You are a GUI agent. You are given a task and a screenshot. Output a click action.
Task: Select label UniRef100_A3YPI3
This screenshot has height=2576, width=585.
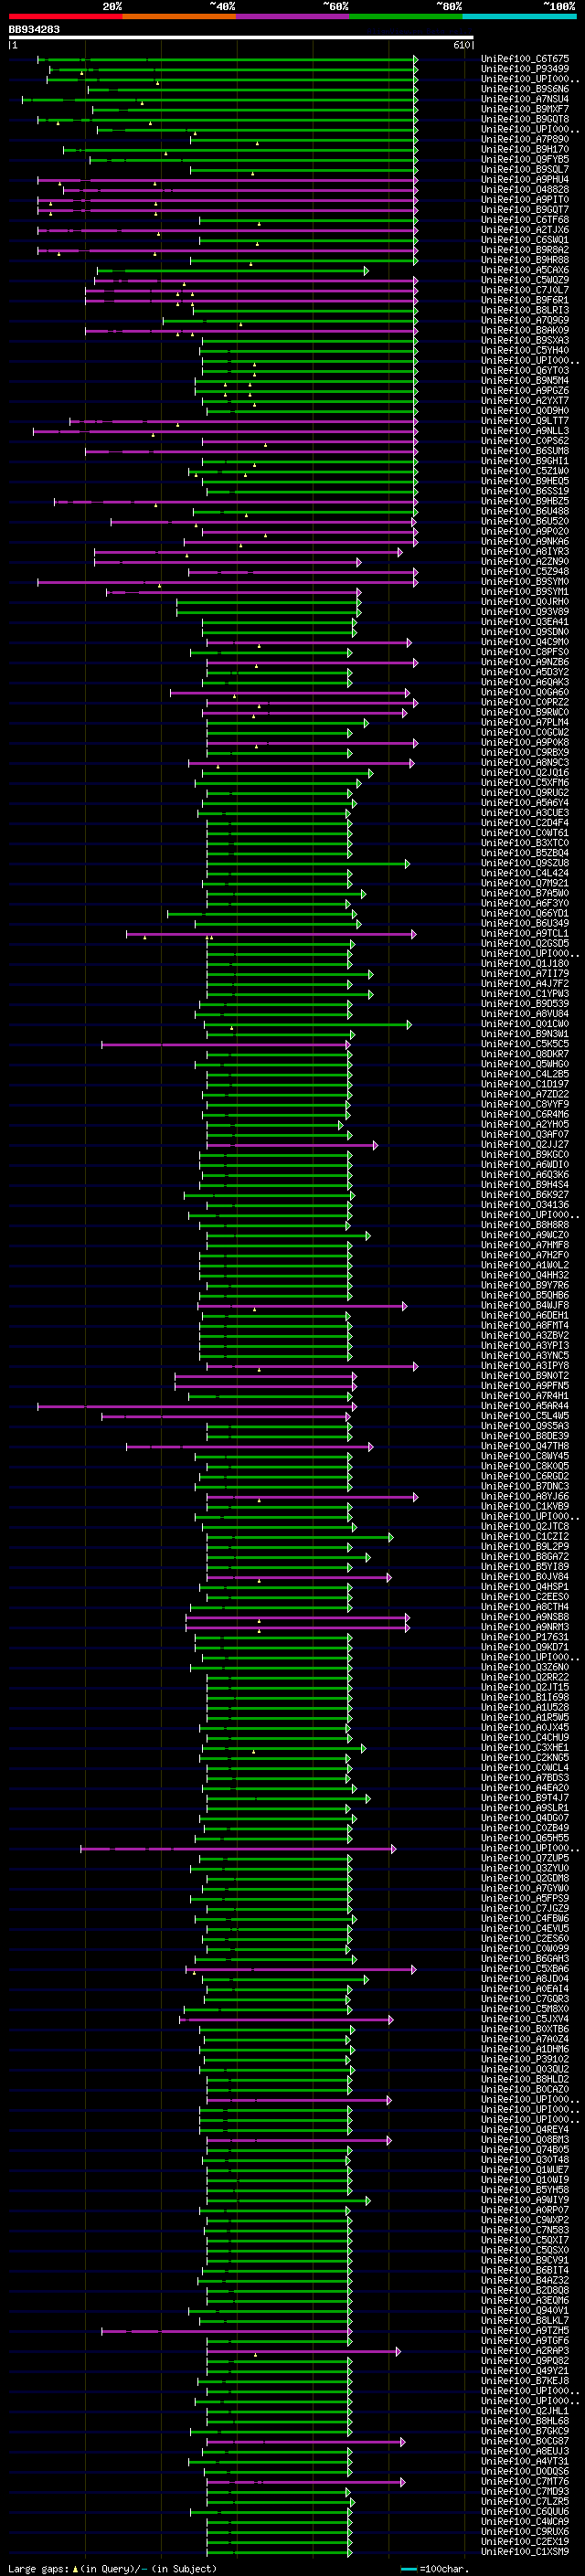[x=525, y=1345]
